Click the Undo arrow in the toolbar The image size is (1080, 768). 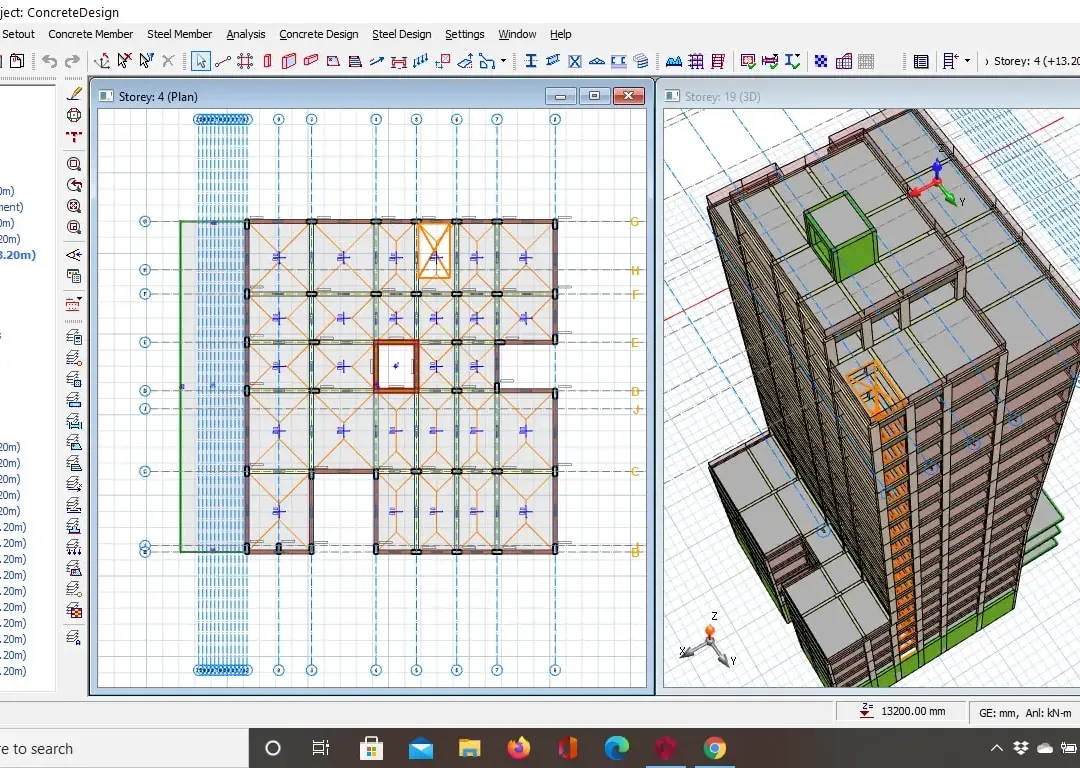50,61
